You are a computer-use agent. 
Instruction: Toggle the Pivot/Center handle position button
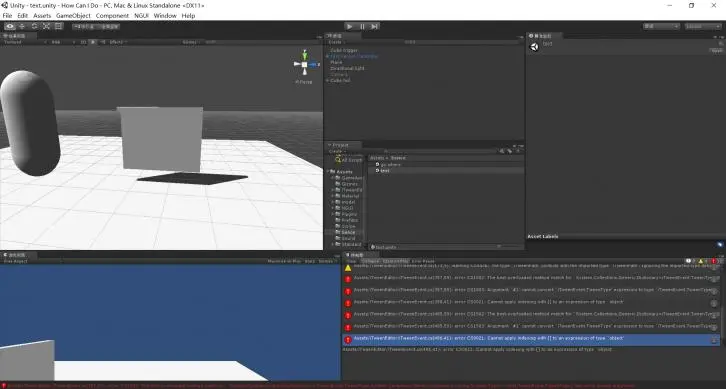tap(84, 26)
